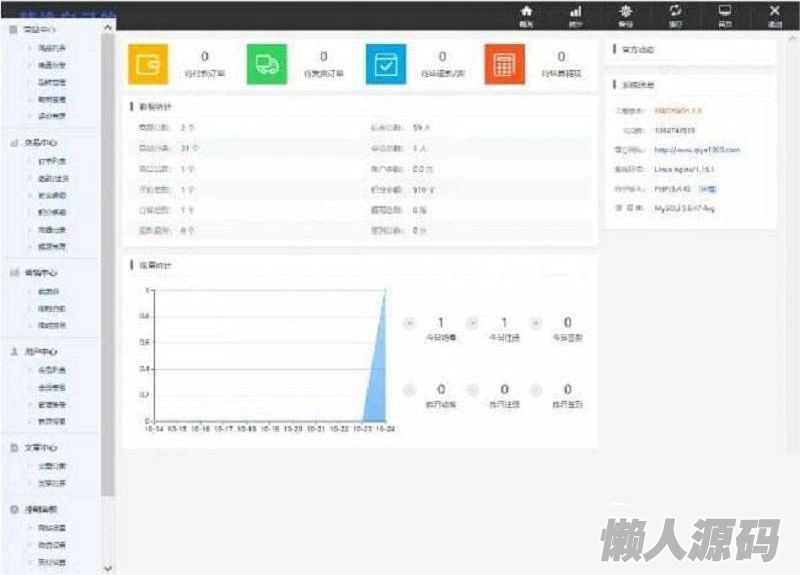Open the orange calculator tile
Image resolution: width=800 pixels, height=575 pixels.
(x=505, y=64)
